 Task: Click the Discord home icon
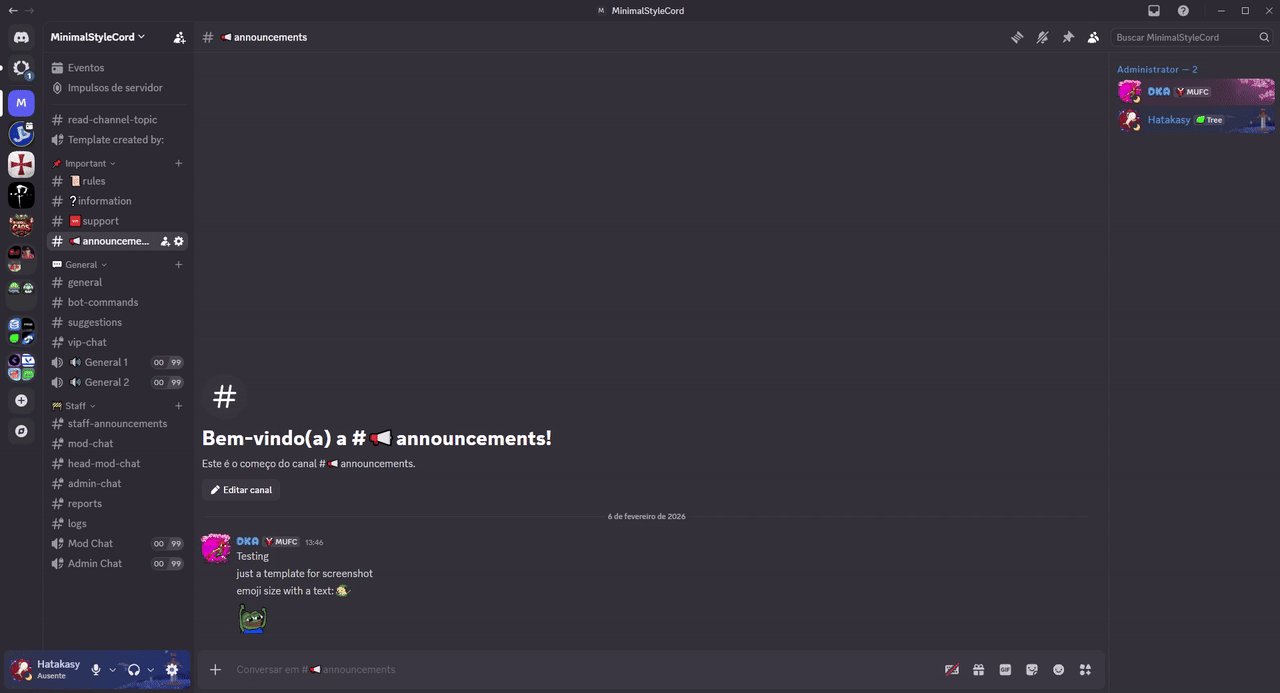[21, 37]
